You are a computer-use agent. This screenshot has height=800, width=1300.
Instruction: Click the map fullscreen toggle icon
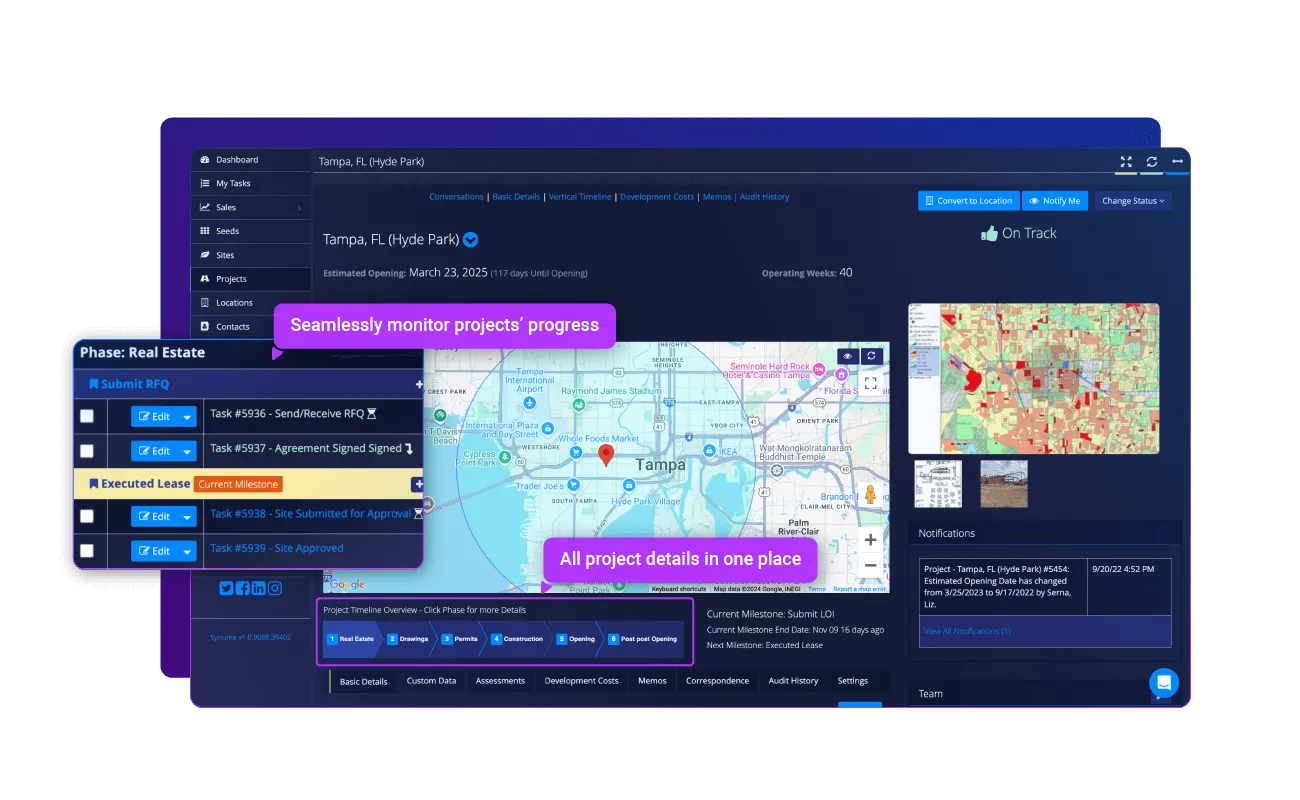tap(870, 383)
